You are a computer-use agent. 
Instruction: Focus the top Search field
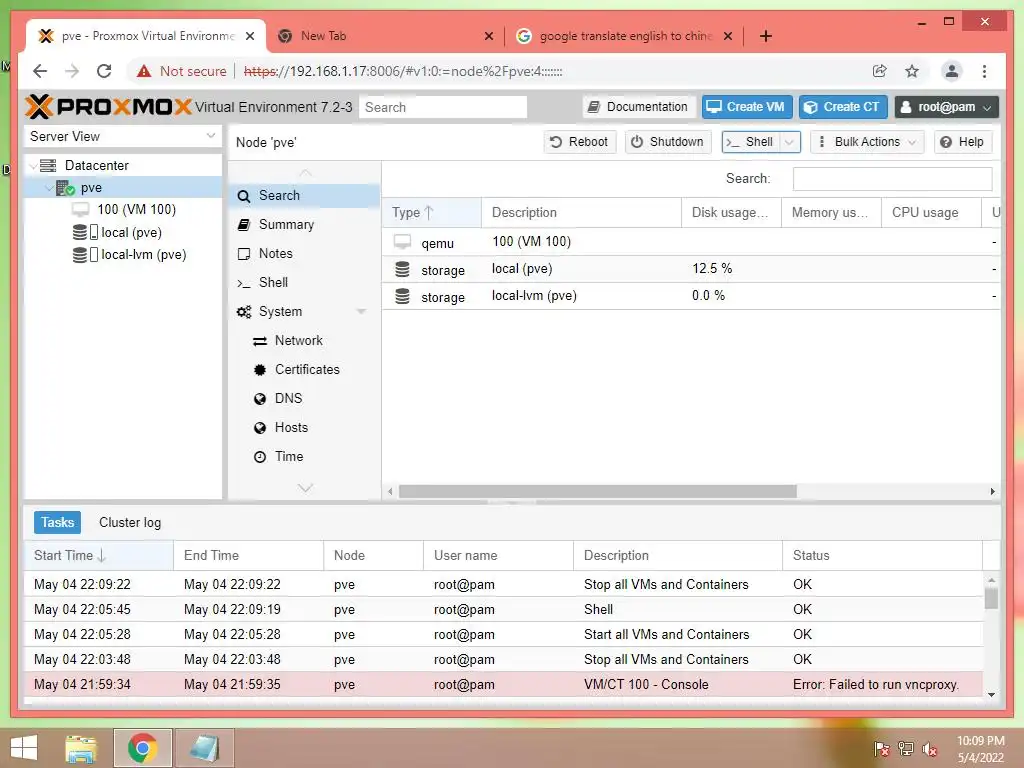pos(443,107)
